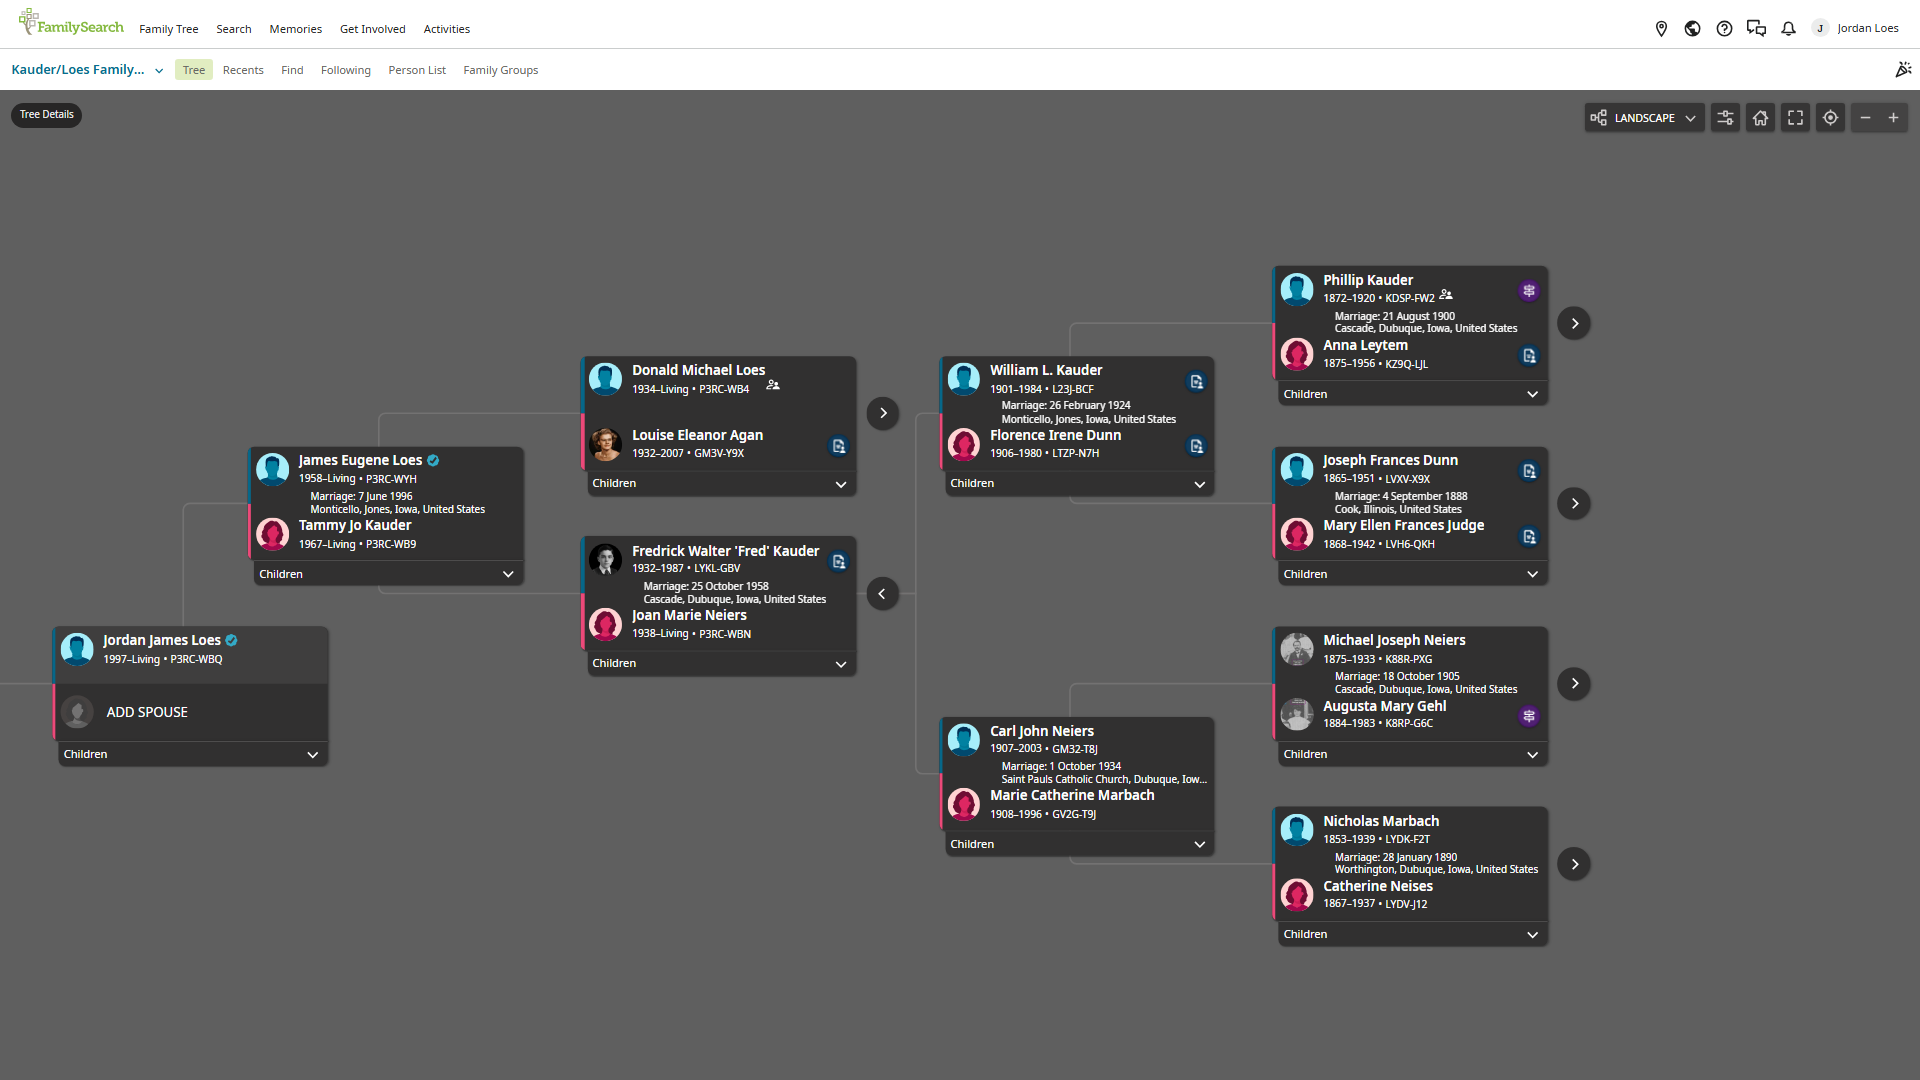Open Jordan Loes account menu
1920x1080 pixels.
pyautogui.click(x=1857, y=28)
